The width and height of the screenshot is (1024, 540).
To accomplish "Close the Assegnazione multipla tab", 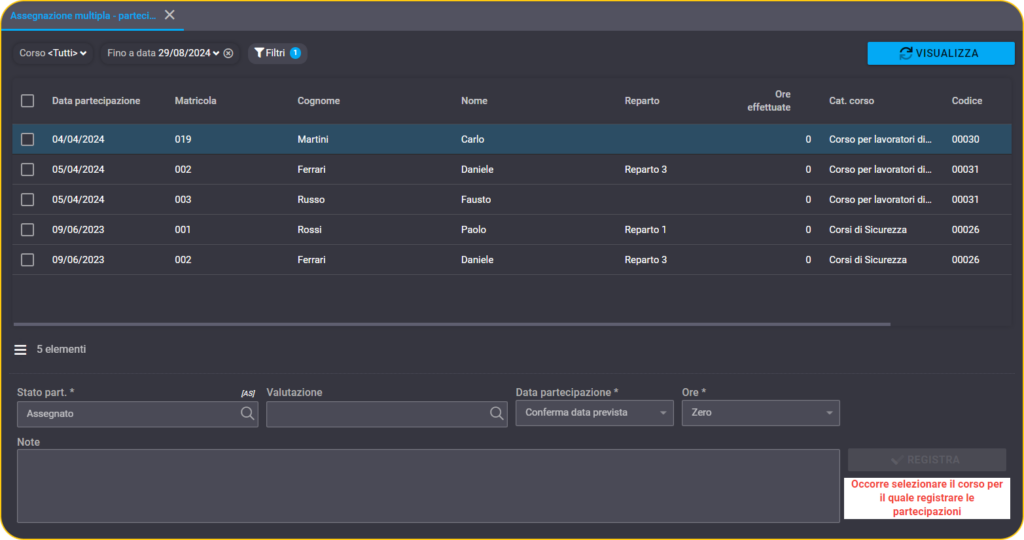I will 170,15.
